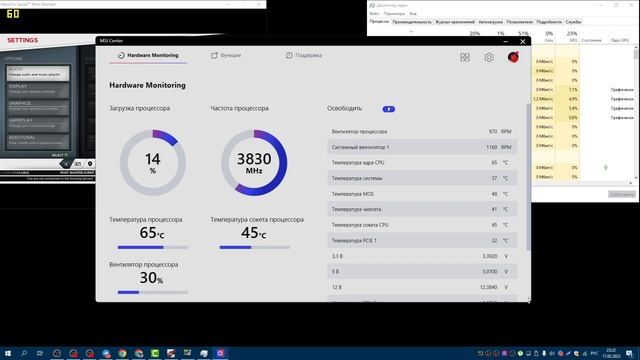Viewport: 640px width, 360px height.
Task: Click the 3830 MHz frequency gauge
Action: click(x=254, y=163)
